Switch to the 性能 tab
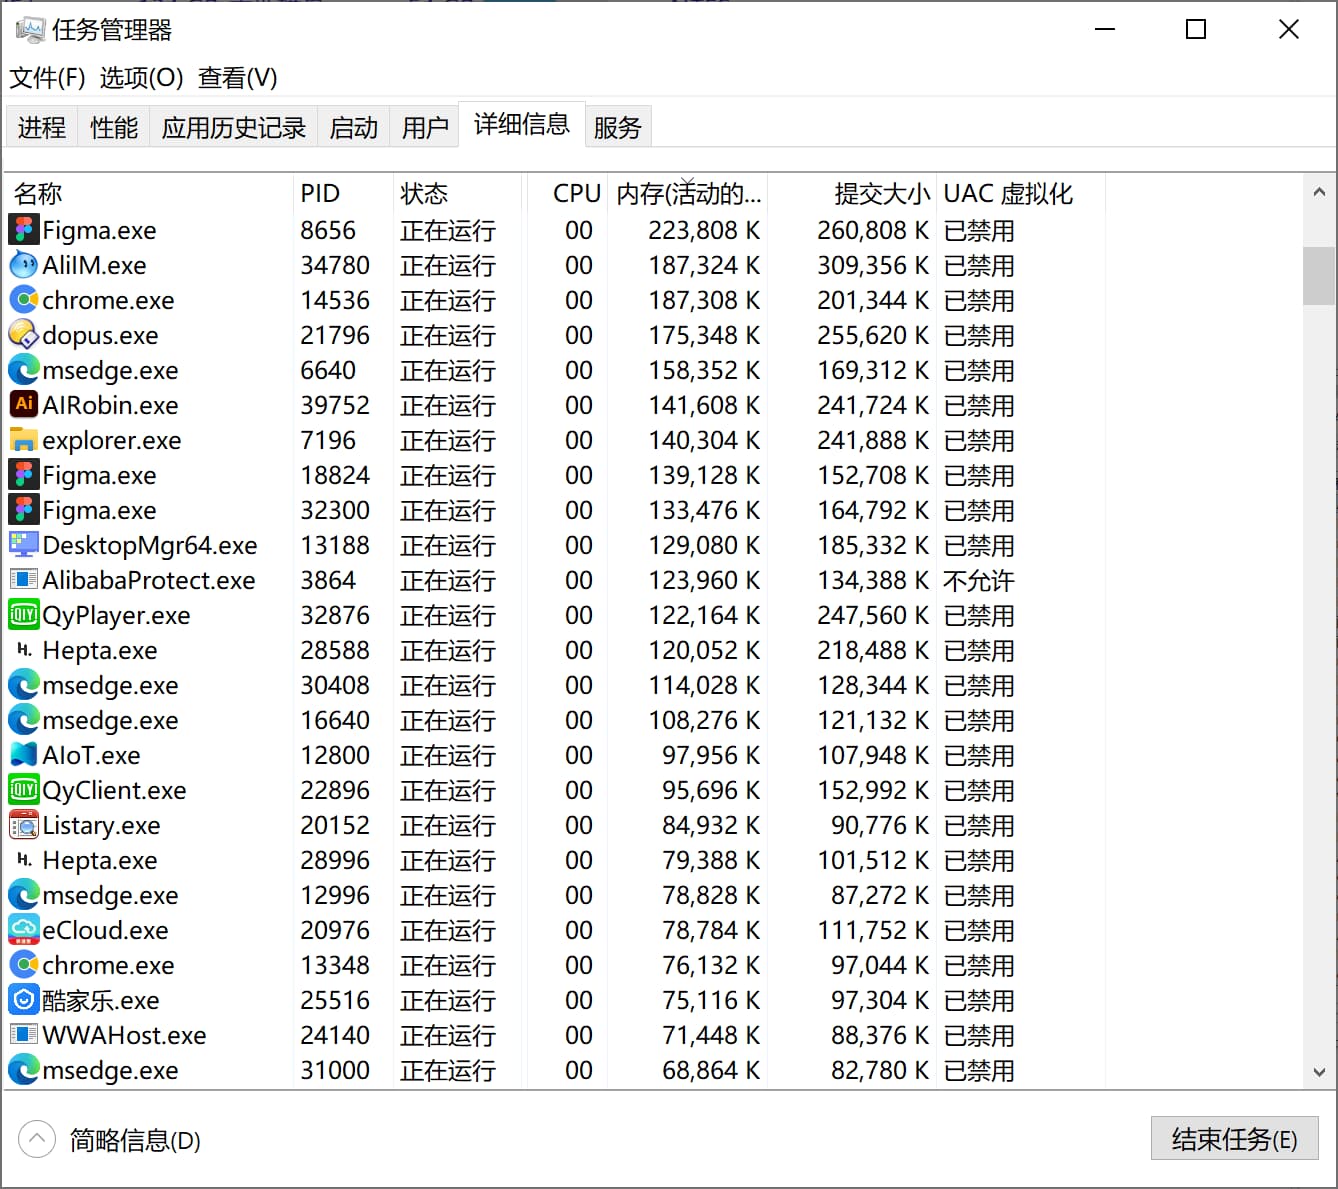This screenshot has height=1189, width=1338. pos(114,128)
